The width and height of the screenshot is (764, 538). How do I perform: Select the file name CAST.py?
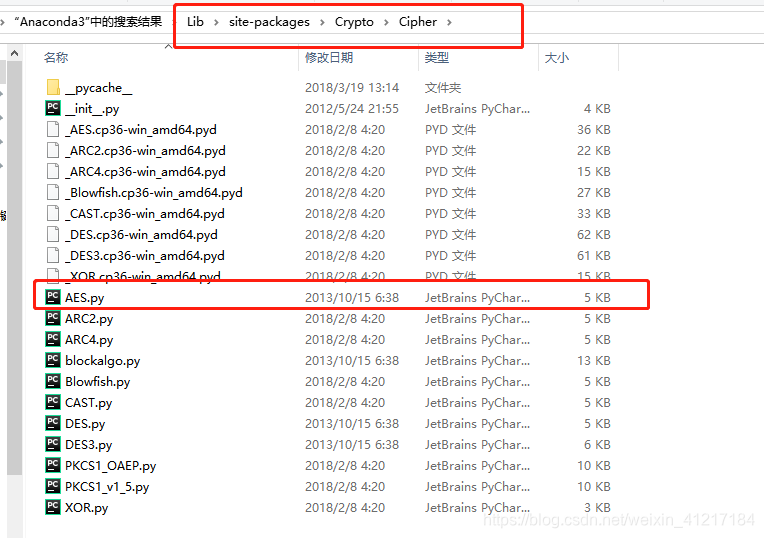click(89, 403)
